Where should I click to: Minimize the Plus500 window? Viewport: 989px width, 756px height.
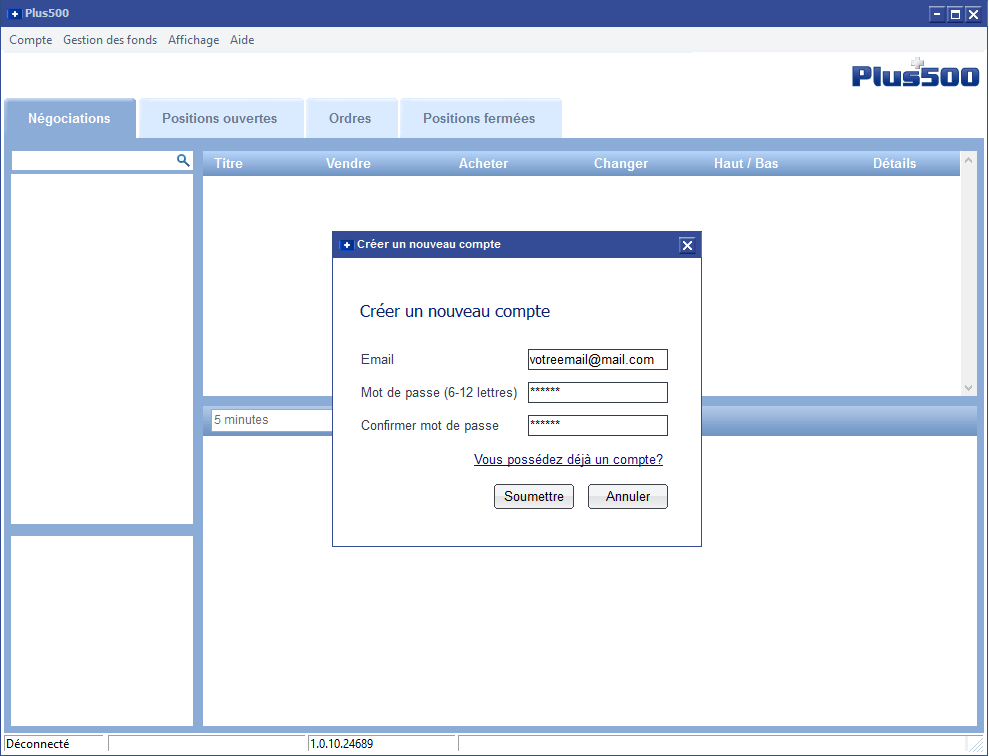click(x=937, y=14)
